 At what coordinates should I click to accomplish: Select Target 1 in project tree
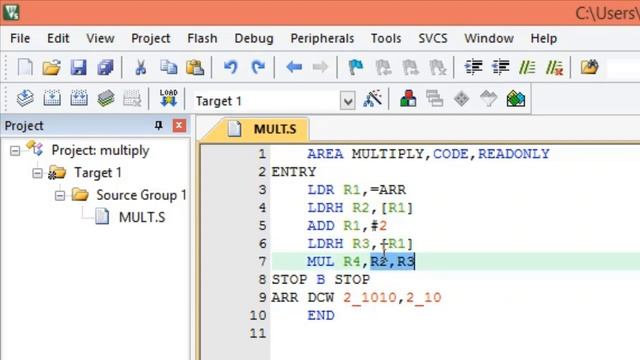tap(98, 173)
